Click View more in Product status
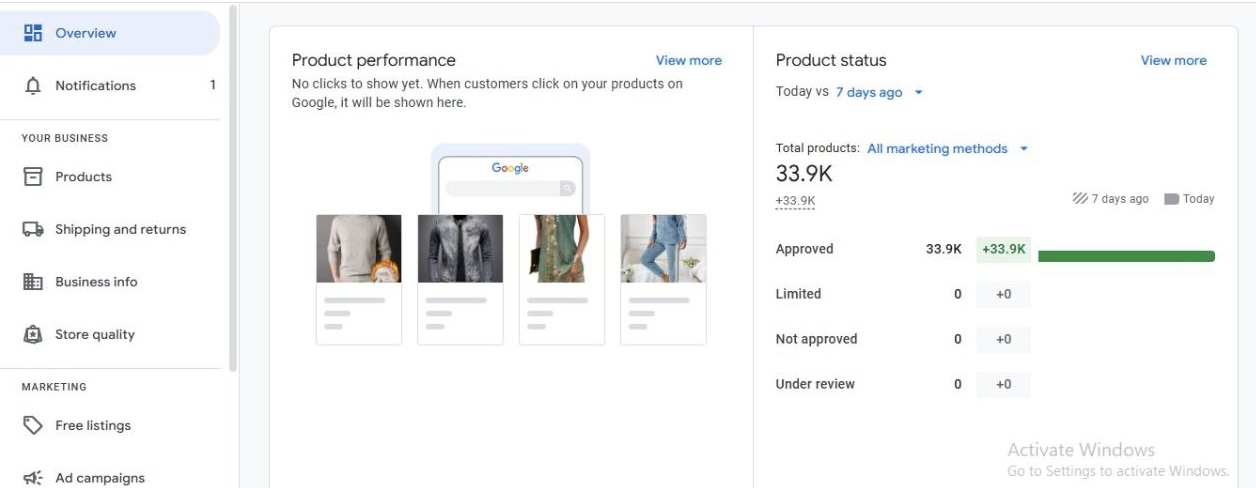Image resolution: width=1256 pixels, height=488 pixels. 1173,60
